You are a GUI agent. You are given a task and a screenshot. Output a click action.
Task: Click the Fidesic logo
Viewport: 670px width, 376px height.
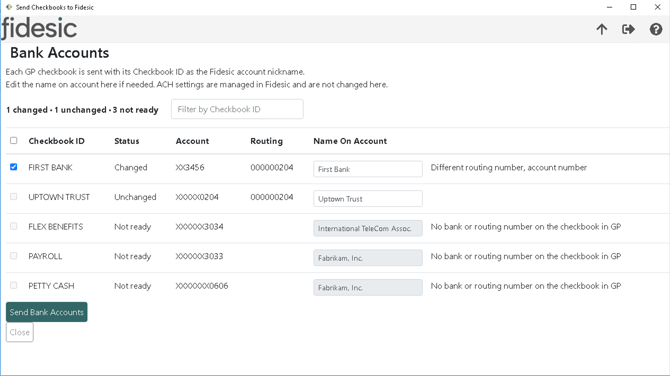[39, 29]
